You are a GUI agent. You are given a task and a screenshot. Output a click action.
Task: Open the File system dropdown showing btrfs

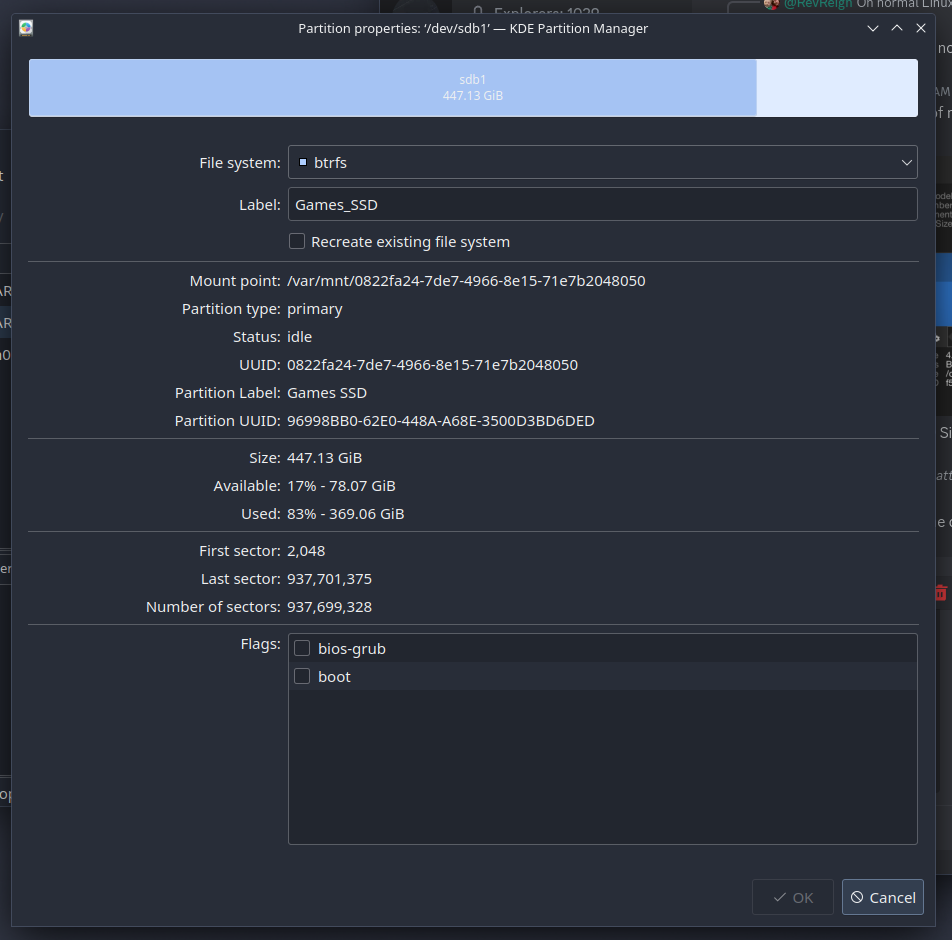pyautogui.click(x=602, y=162)
